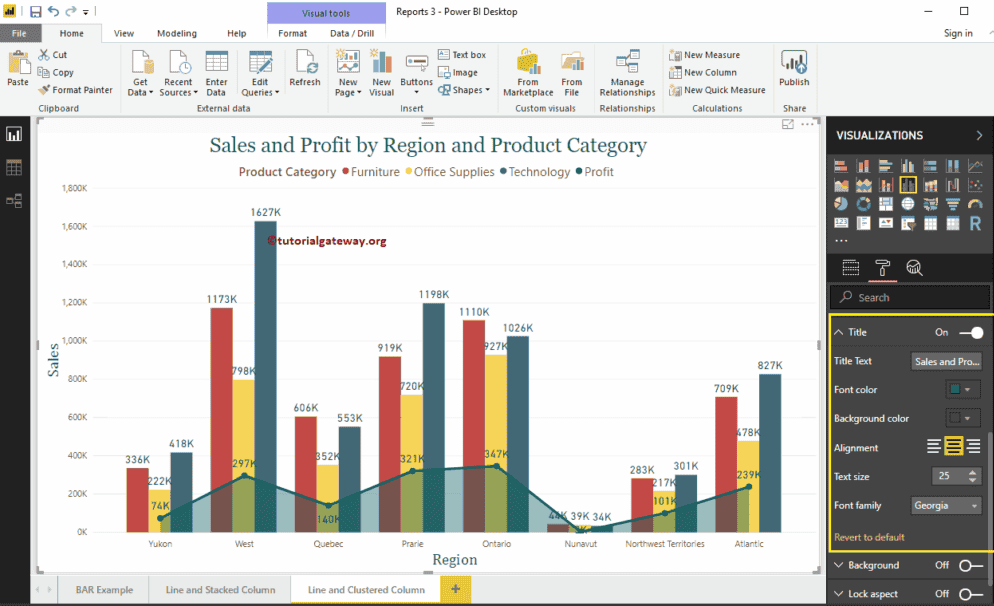The height and width of the screenshot is (606, 994).
Task: Open the Shapes dropdown
Action: click(464, 90)
